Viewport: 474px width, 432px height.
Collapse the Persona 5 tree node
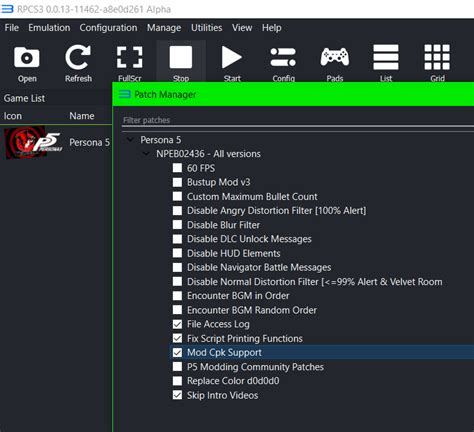pyautogui.click(x=130, y=140)
